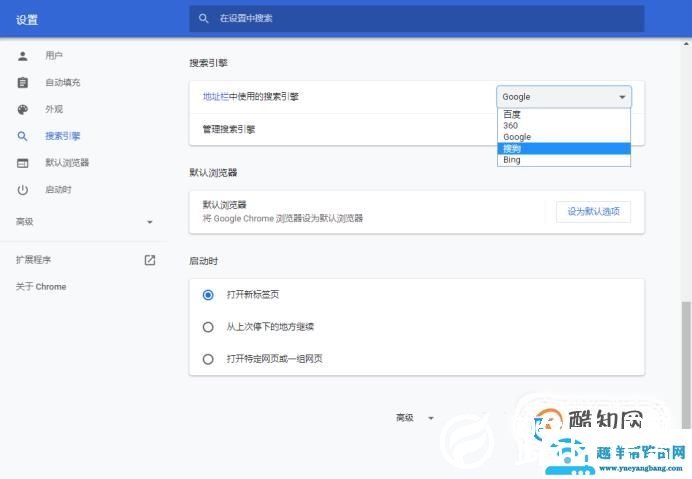Click the vertical scrollbar thumb
This screenshot has height=479, width=692.
[x=685, y=366]
